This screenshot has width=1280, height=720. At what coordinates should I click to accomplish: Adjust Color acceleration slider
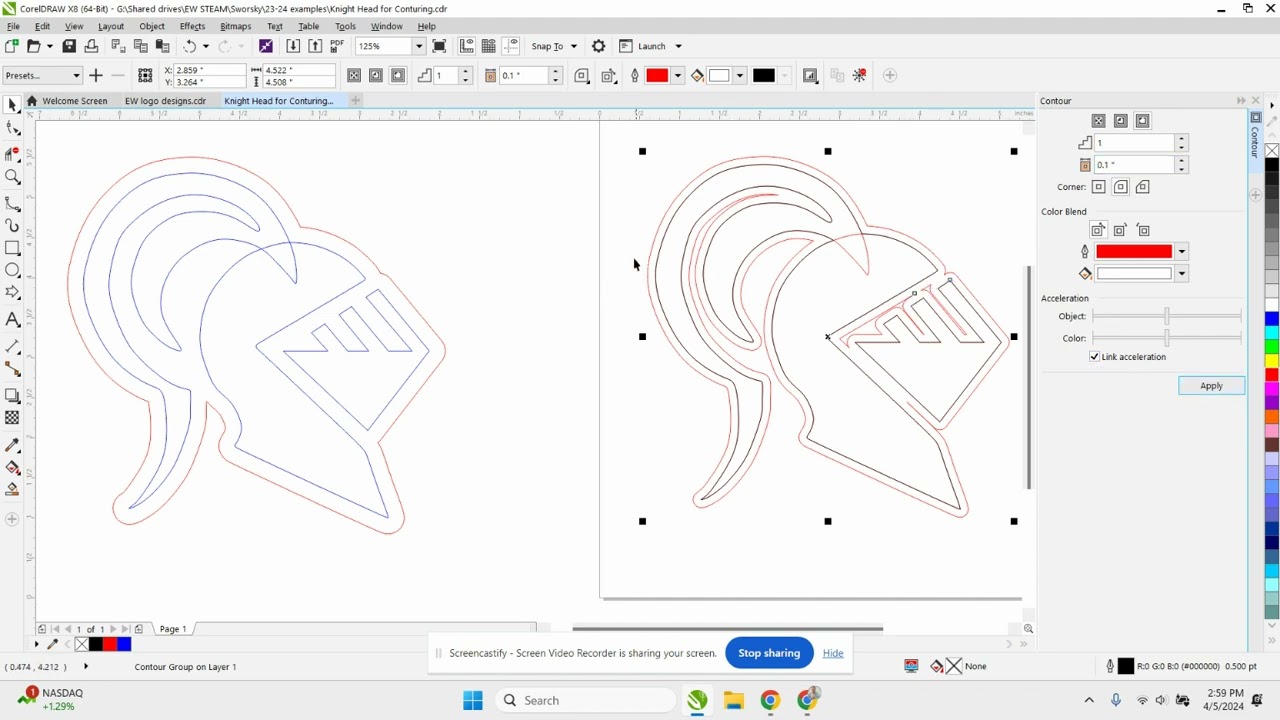tap(1167, 338)
